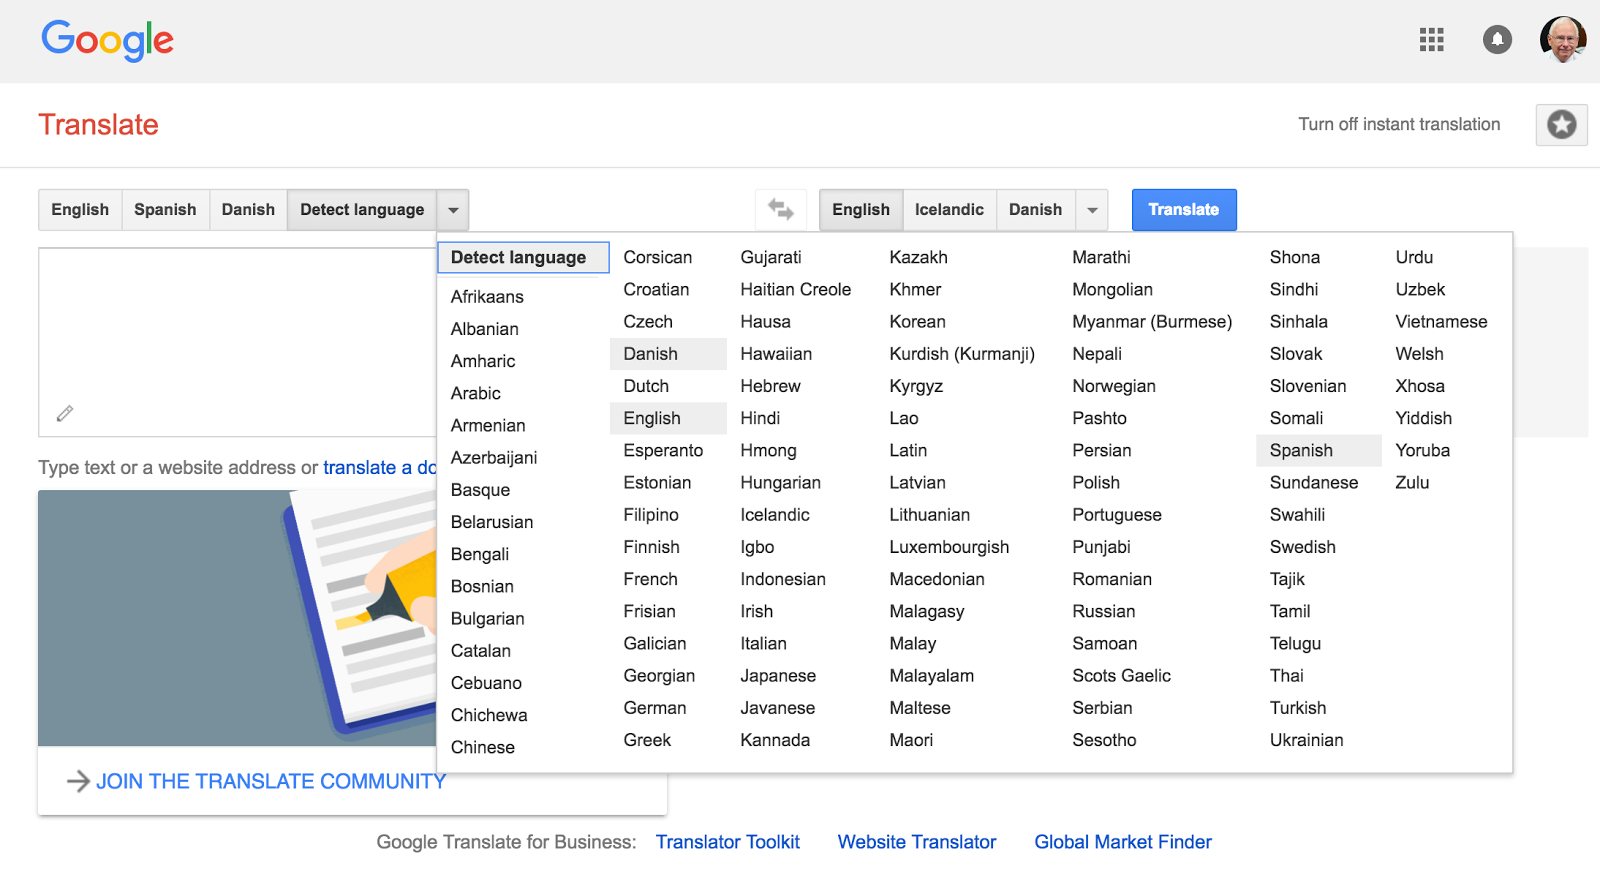Image resolution: width=1600 pixels, height=869 pixels.
Task: Open the Translator Toolkit link
Action: point(728,842)
